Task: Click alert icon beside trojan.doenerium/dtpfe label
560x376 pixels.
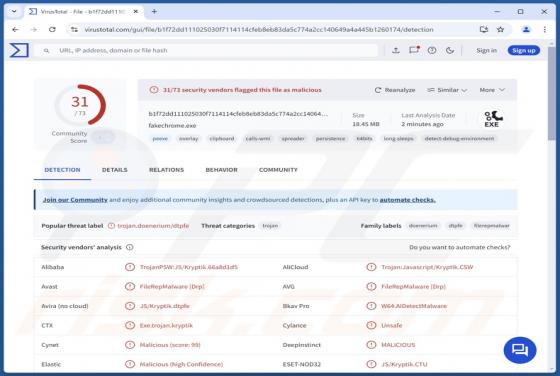Action: (111, 226)
